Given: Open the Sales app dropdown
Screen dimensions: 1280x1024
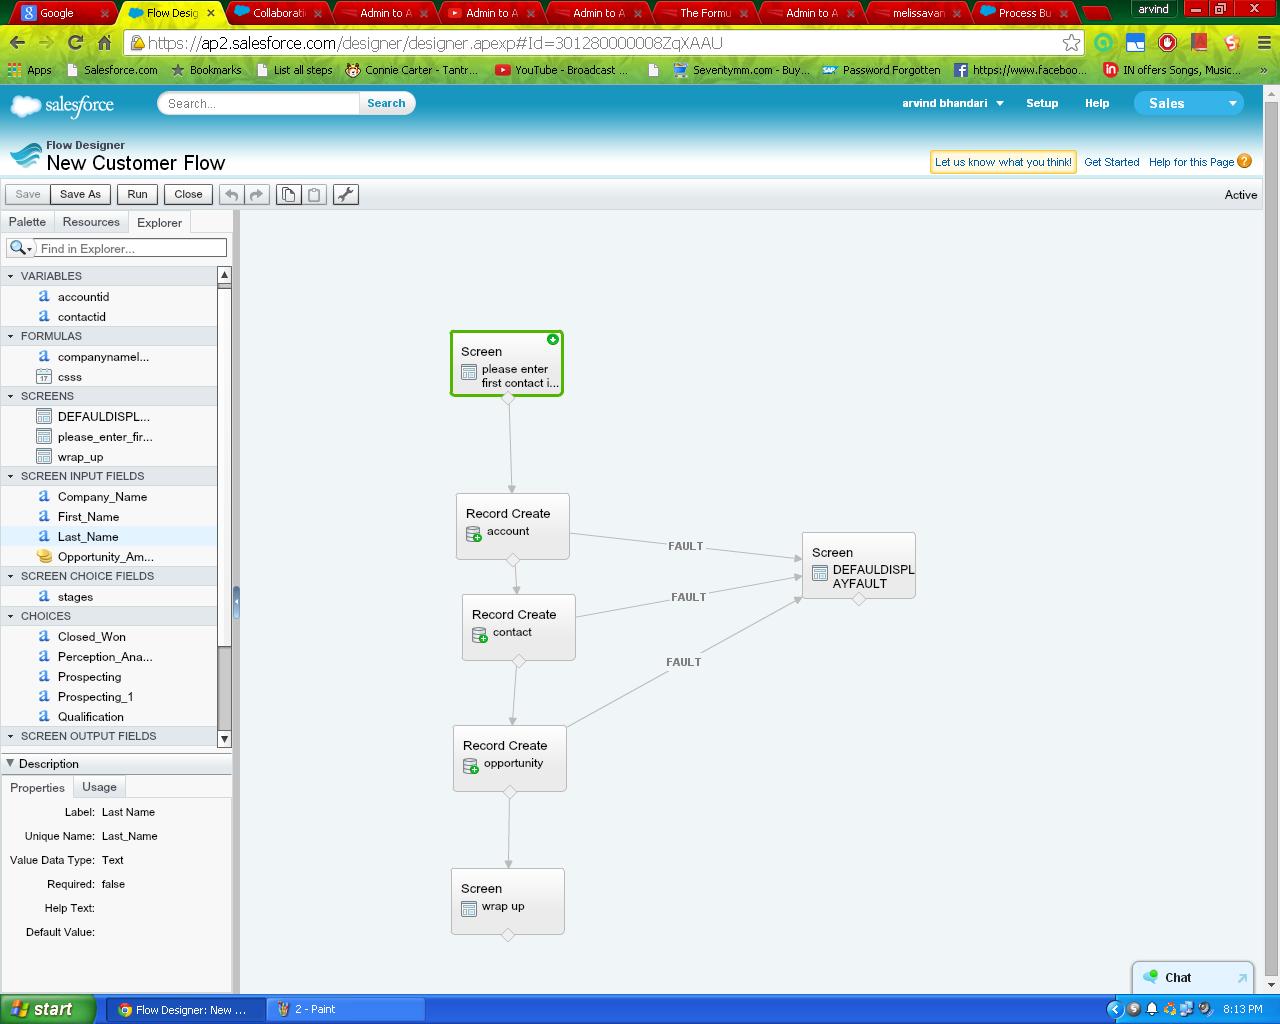Looking at the screenshot, I should pos(1189,103).
